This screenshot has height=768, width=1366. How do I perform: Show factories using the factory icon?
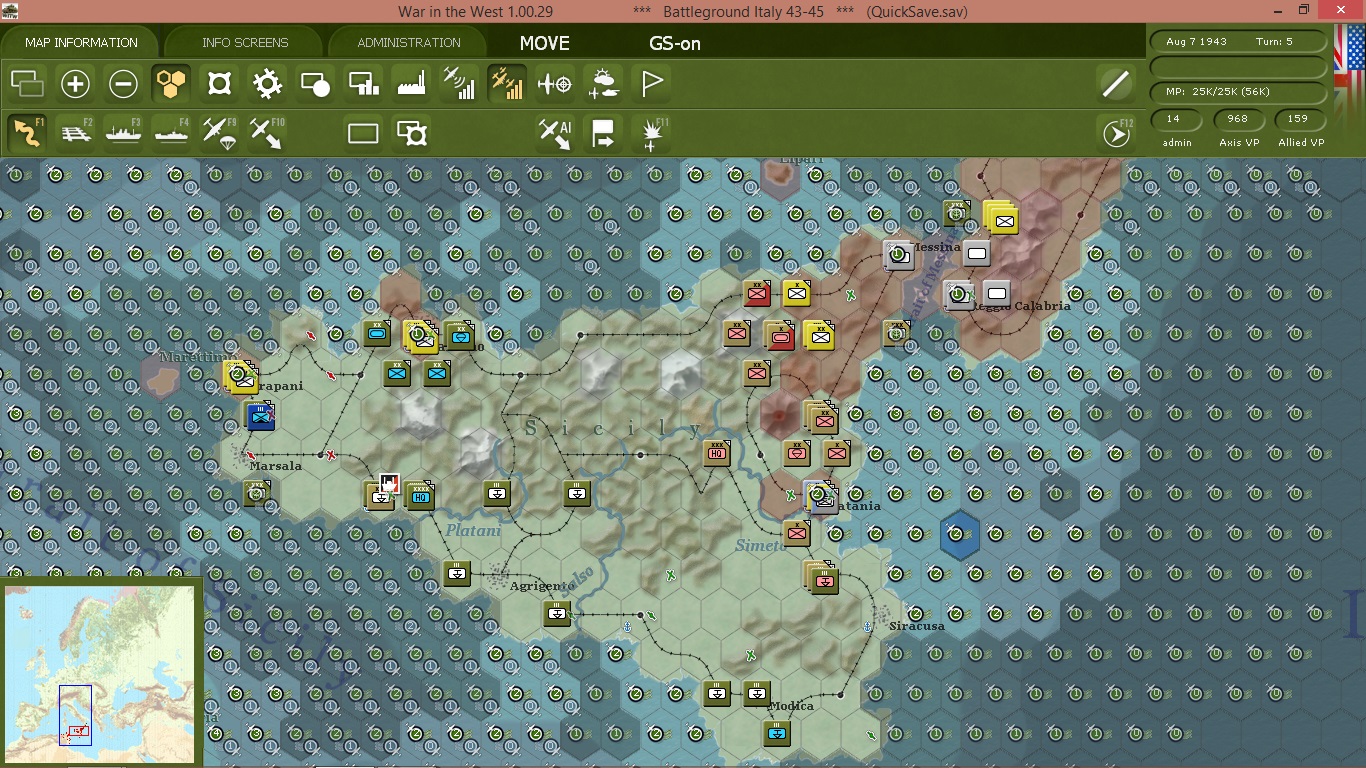pos(411,84)
